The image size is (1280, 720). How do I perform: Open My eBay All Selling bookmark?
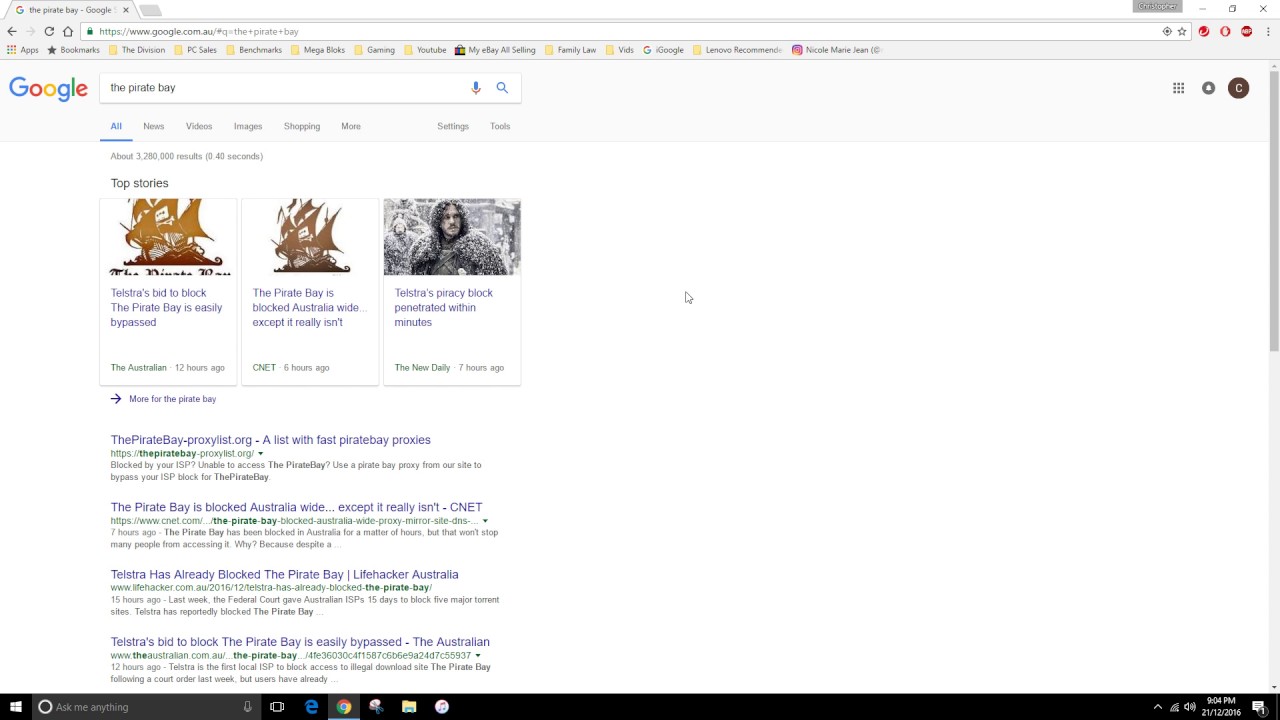click(495, 50)
